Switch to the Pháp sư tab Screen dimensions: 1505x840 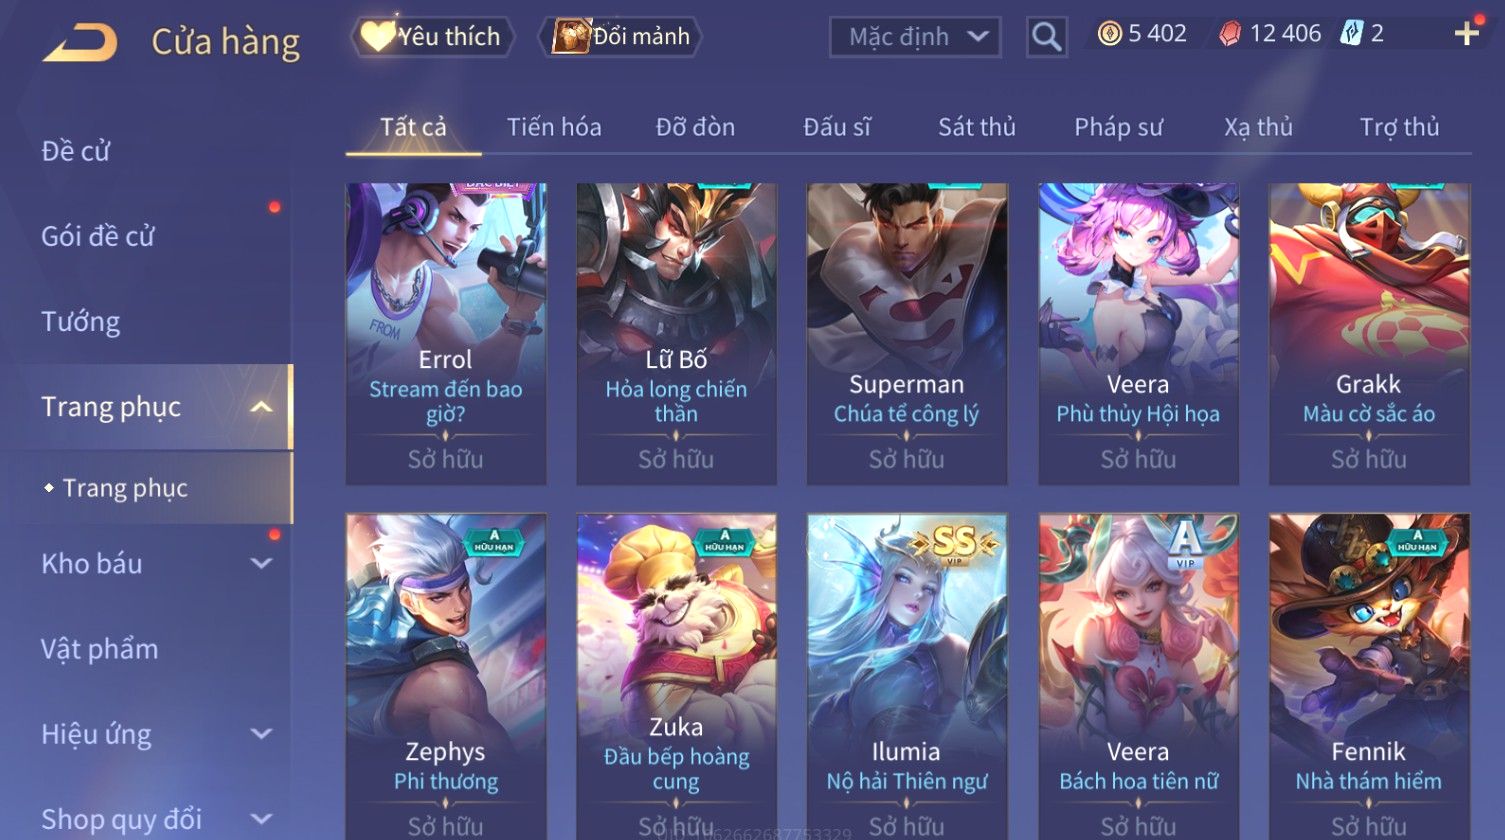(x=1118, y=127)
